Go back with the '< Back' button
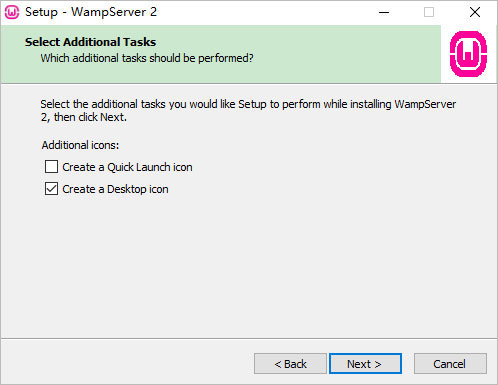This screenshot has width=498, height=385. (x=290, y=364)
